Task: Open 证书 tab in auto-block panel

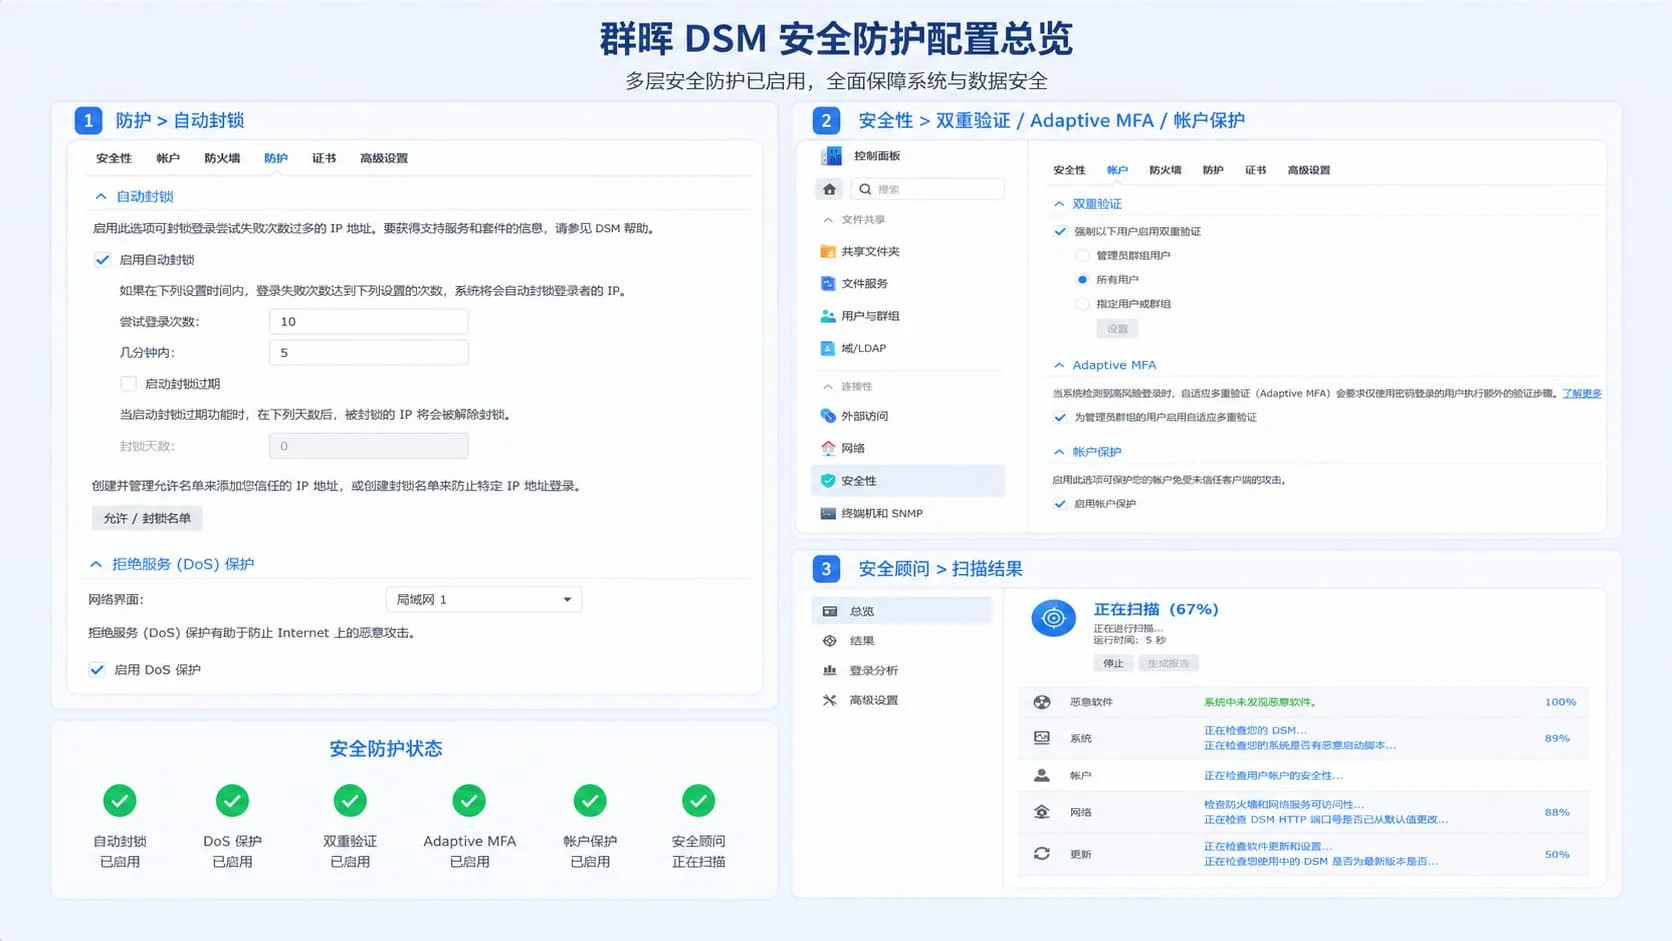Action: click(324, 158)
